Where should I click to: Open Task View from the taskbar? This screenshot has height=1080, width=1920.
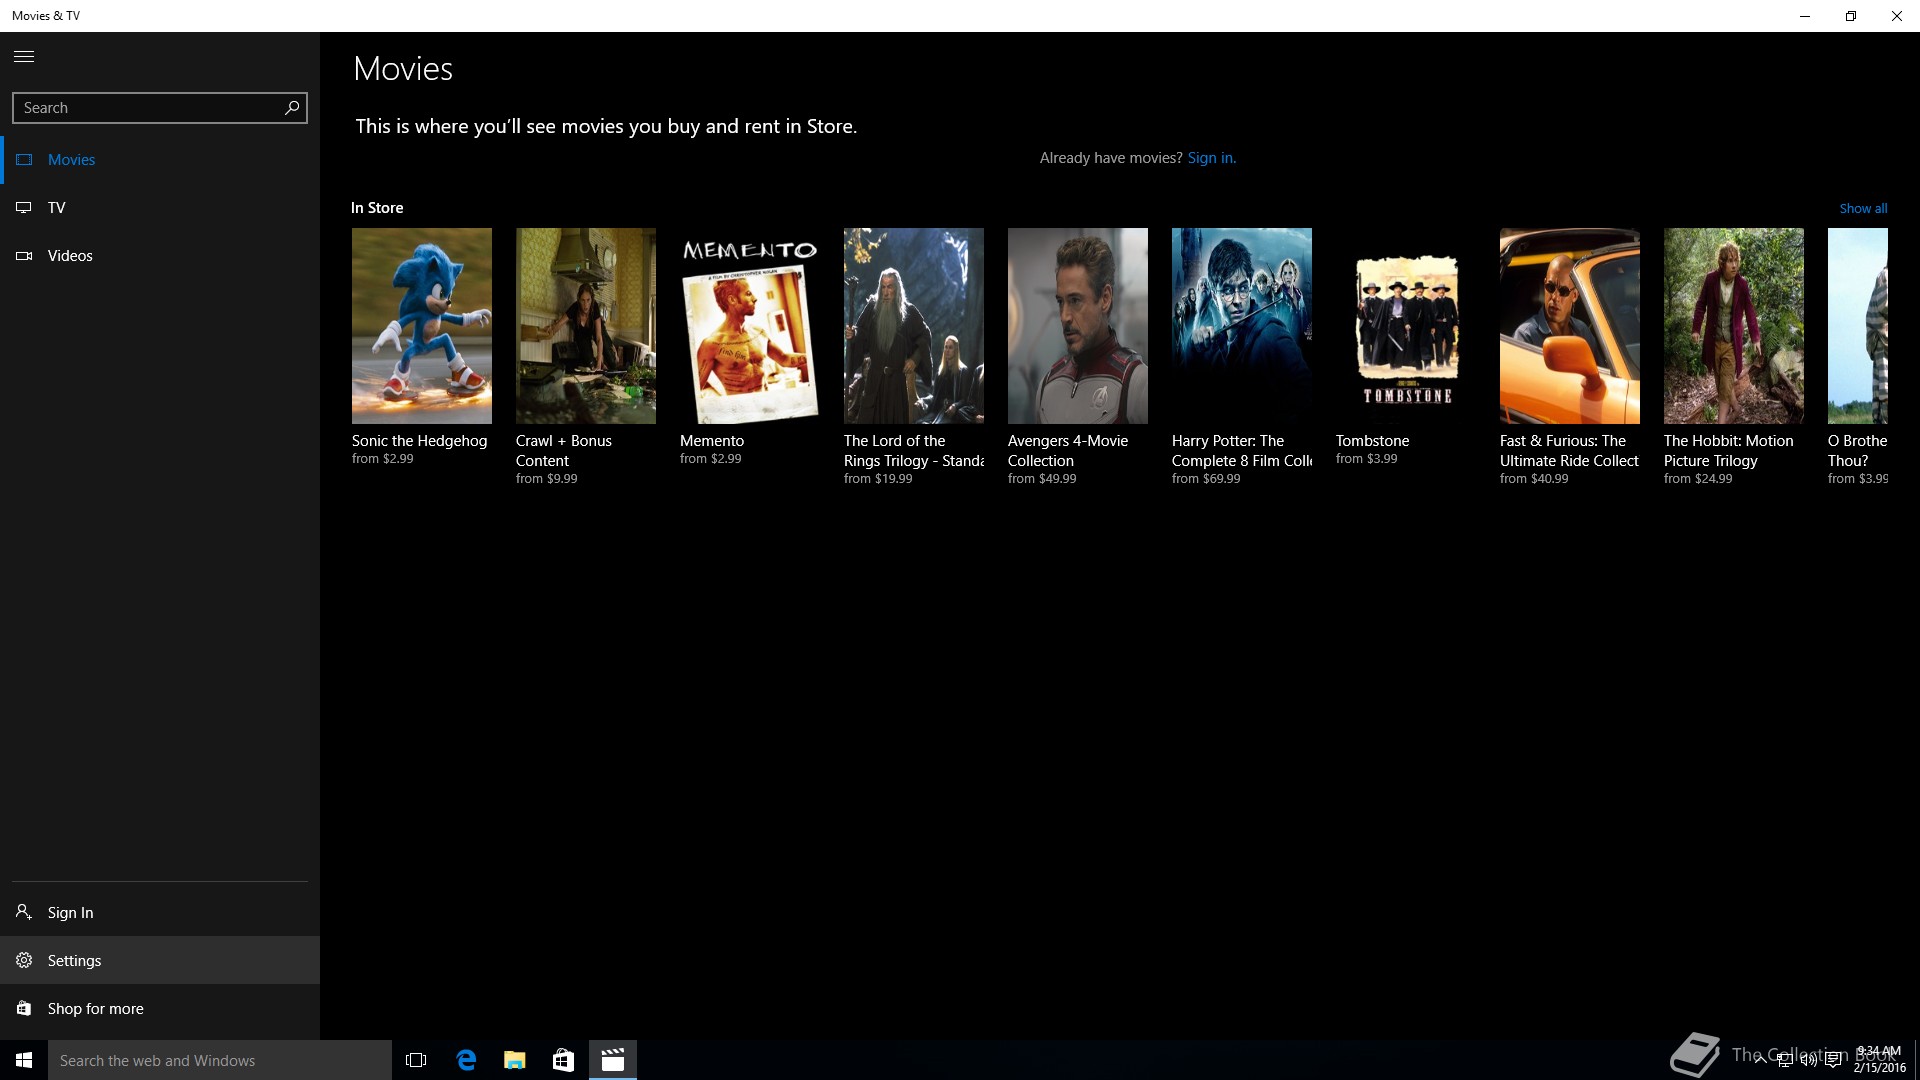[x=416, y=1060]
